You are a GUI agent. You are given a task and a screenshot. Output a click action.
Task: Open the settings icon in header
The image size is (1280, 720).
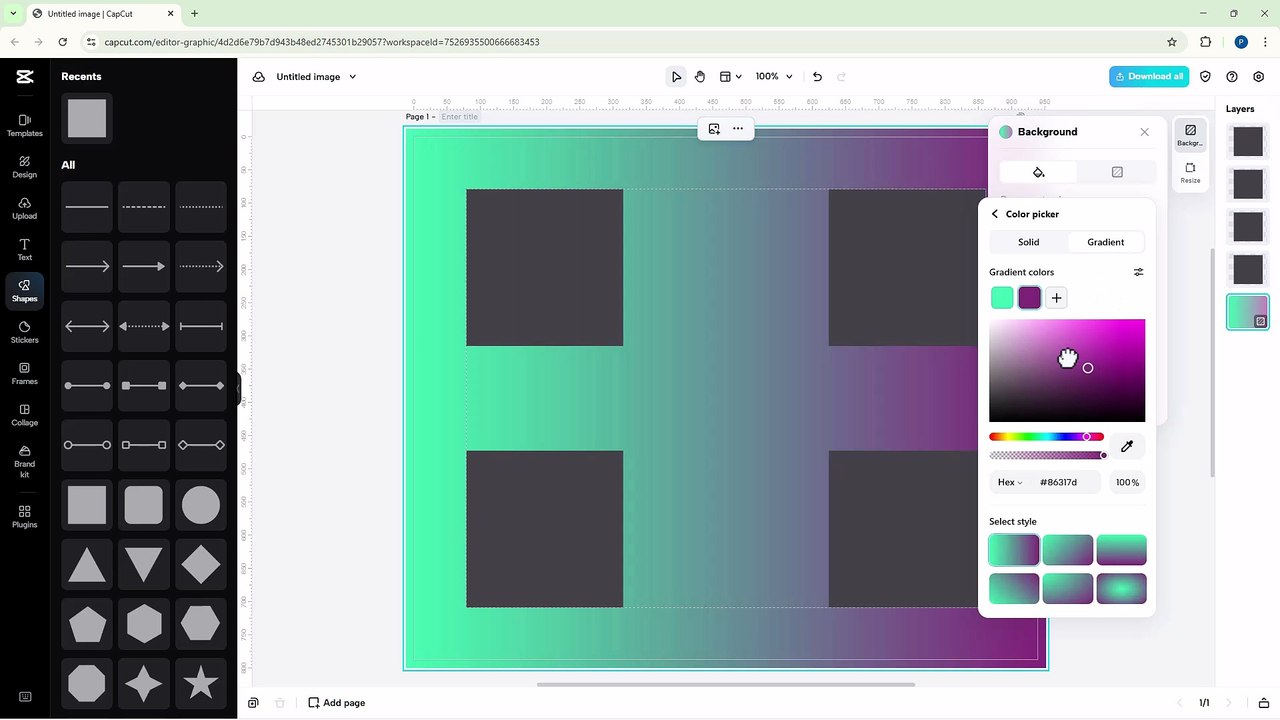click(x=1259, y=77)
